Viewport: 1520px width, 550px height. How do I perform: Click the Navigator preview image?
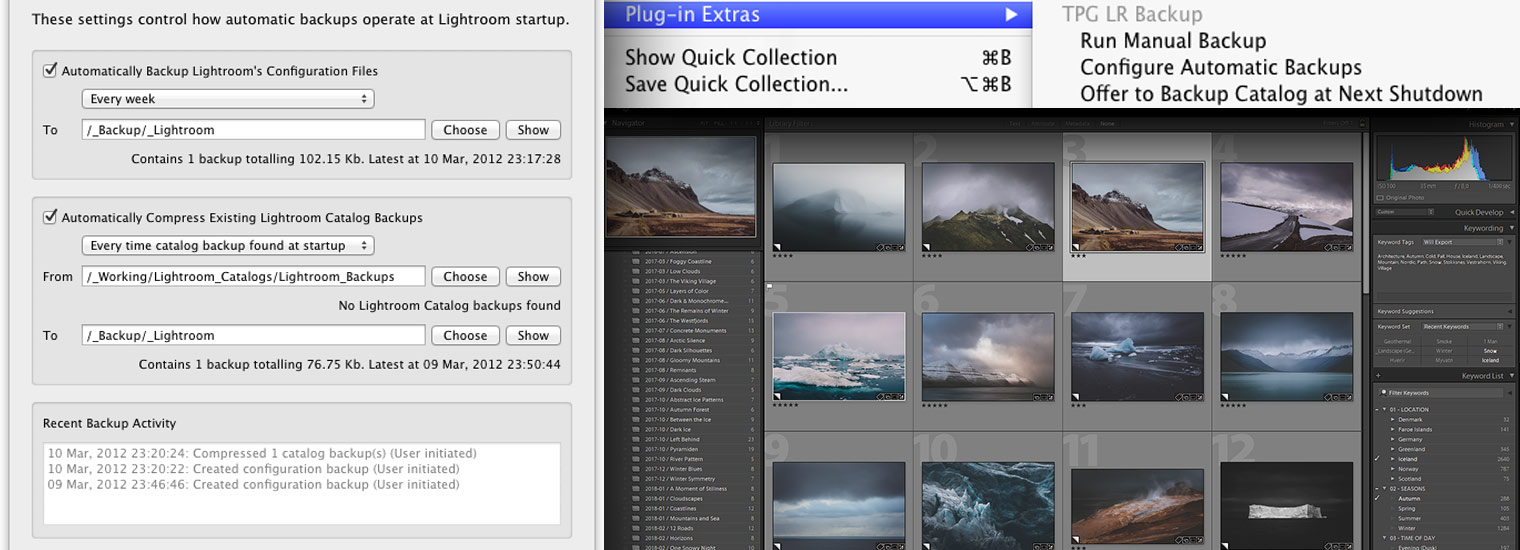(x=680, y=185)
